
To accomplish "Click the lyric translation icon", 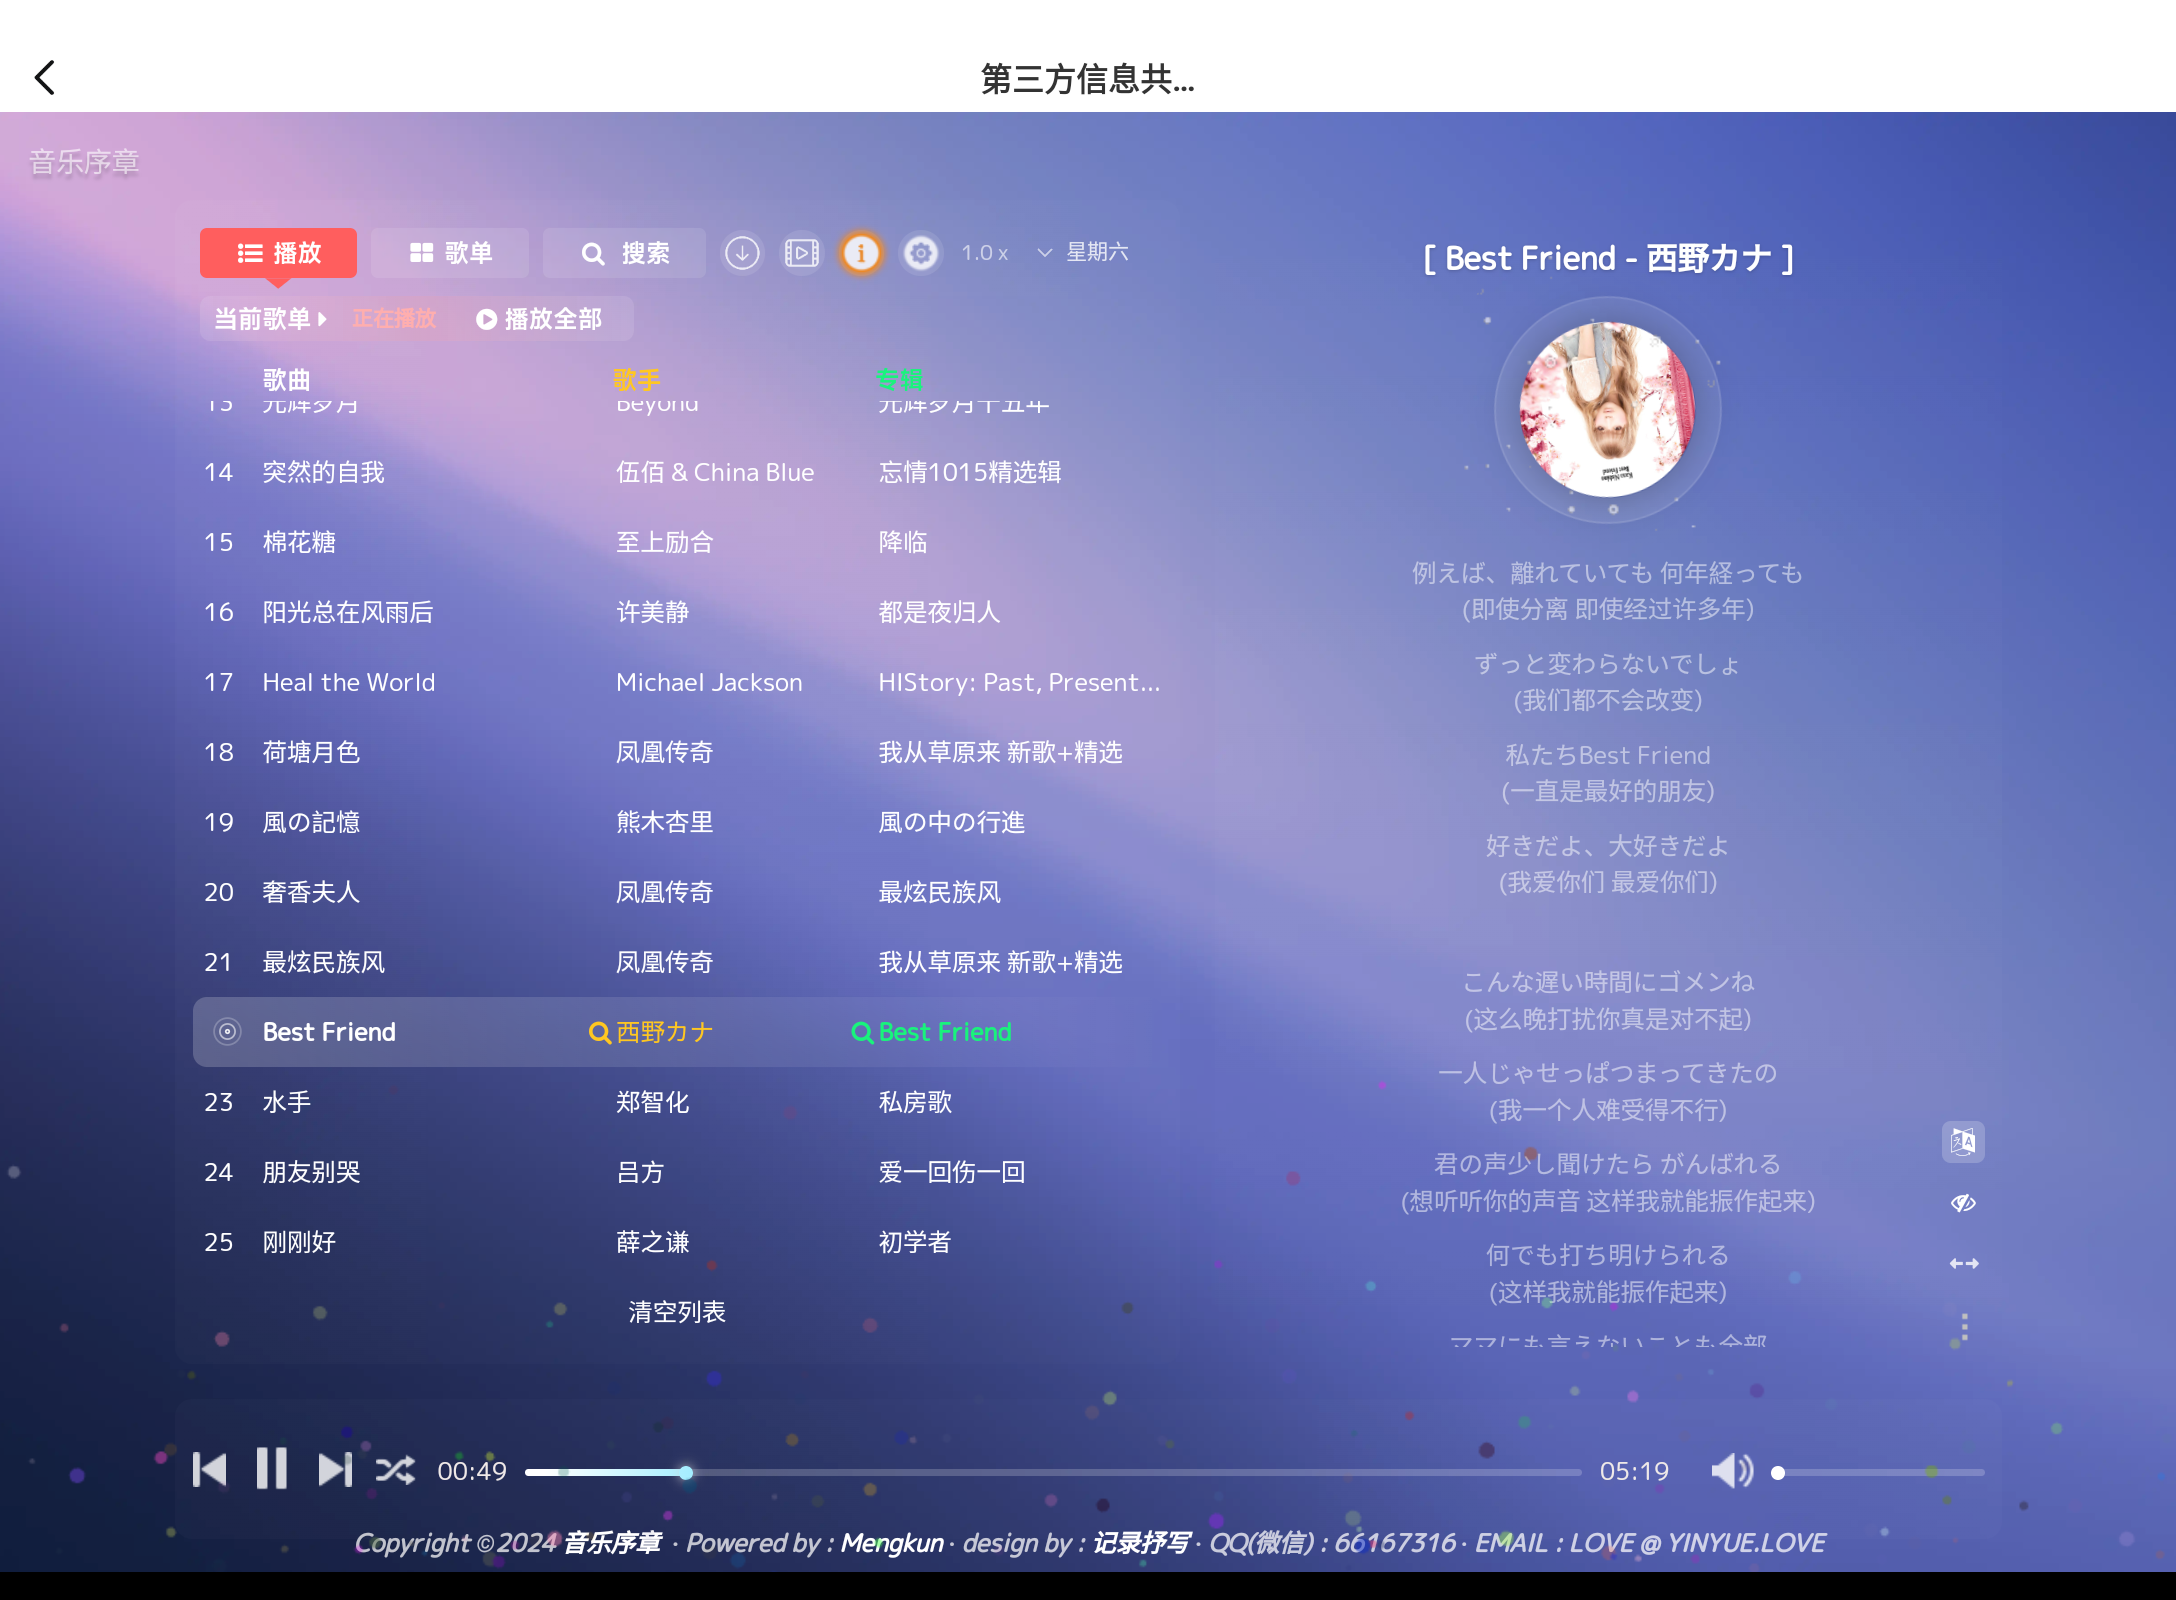I will [1963, 1141].
